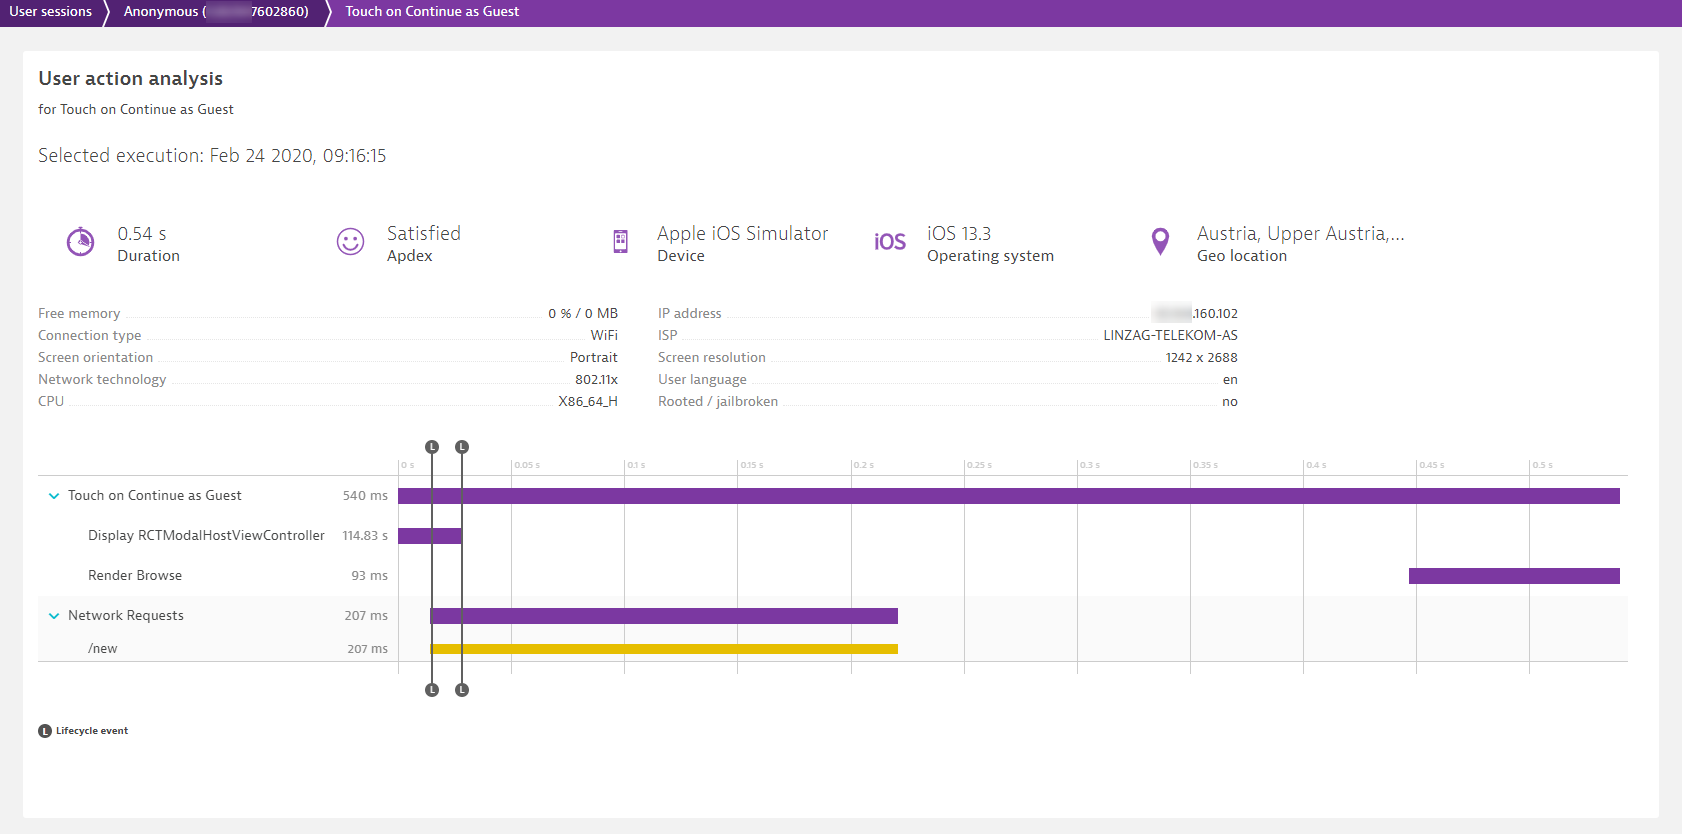The width and height of the screenshot is (1682, 834).
Task: Click the 802.11x network technology value
Action: [596, 380]
